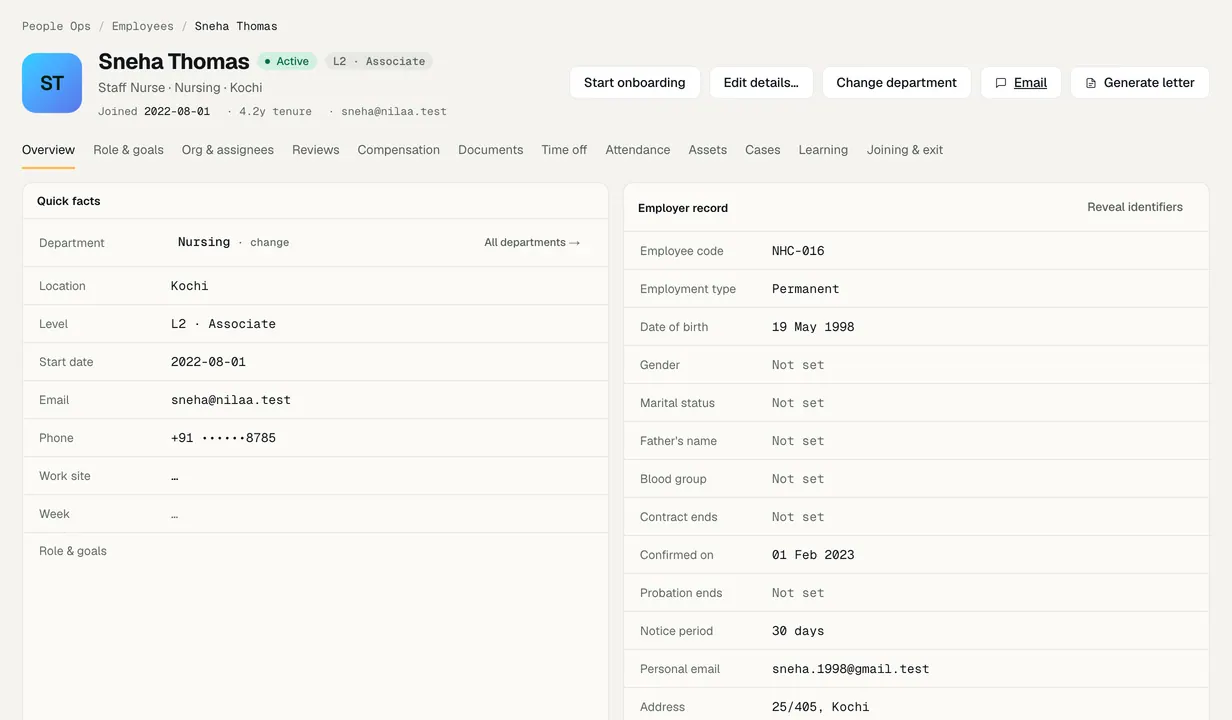This screenshot has height=720, width=1232.
Task: Open the Documents tab
Action: click(491, 150)
